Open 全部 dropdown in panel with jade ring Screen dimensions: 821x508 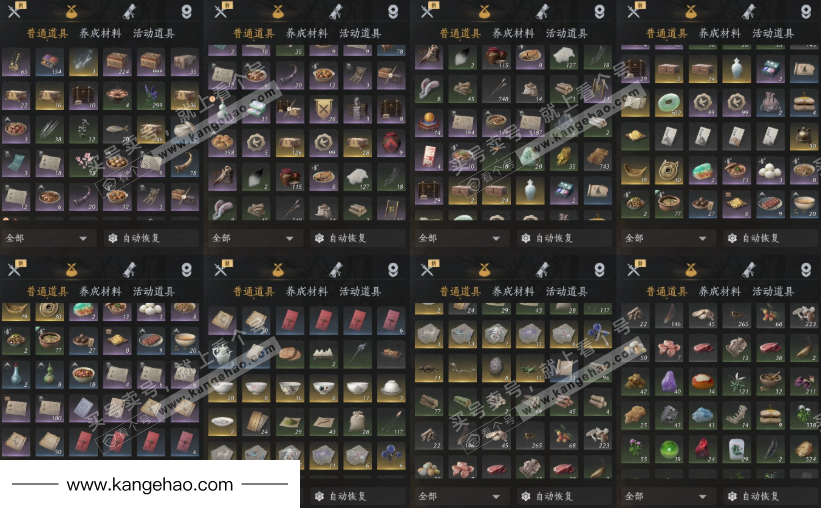[668, 238]
